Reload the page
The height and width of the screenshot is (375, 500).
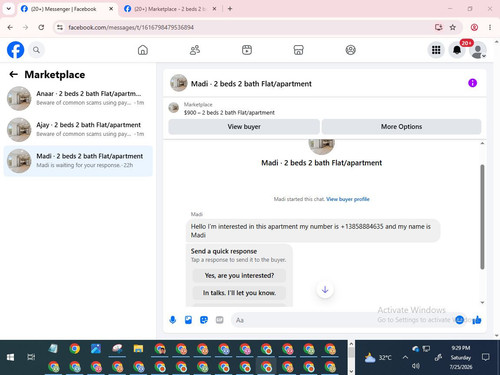point(41,27)
